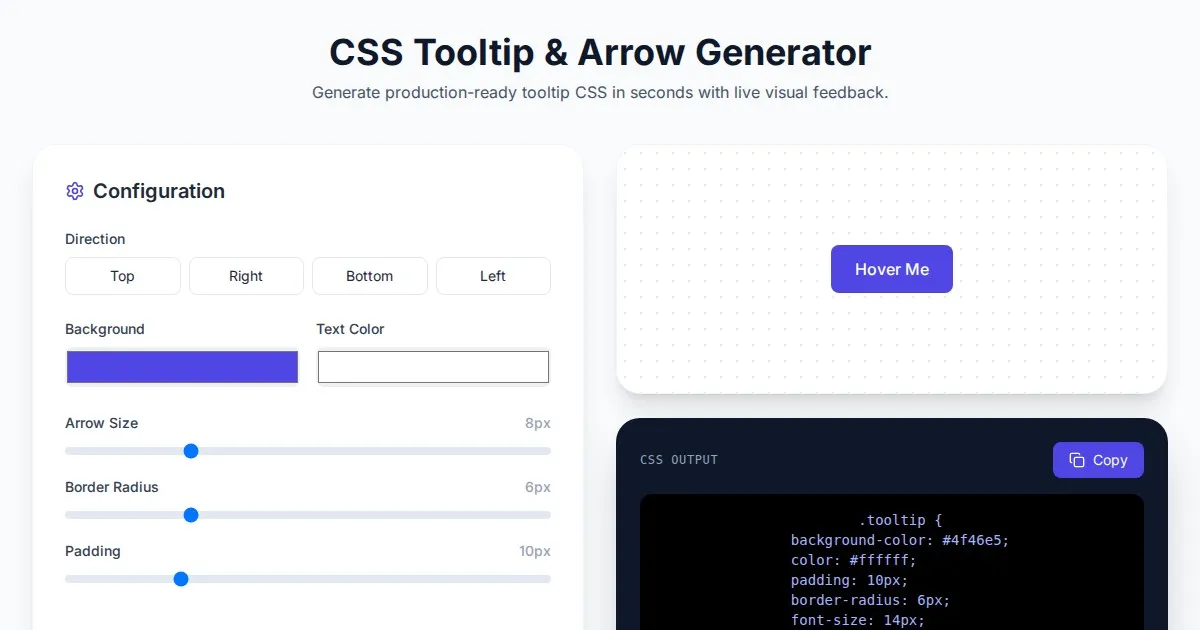Click the Arrow Size slider handle
1200x630 pixels.
click(191, 451)
